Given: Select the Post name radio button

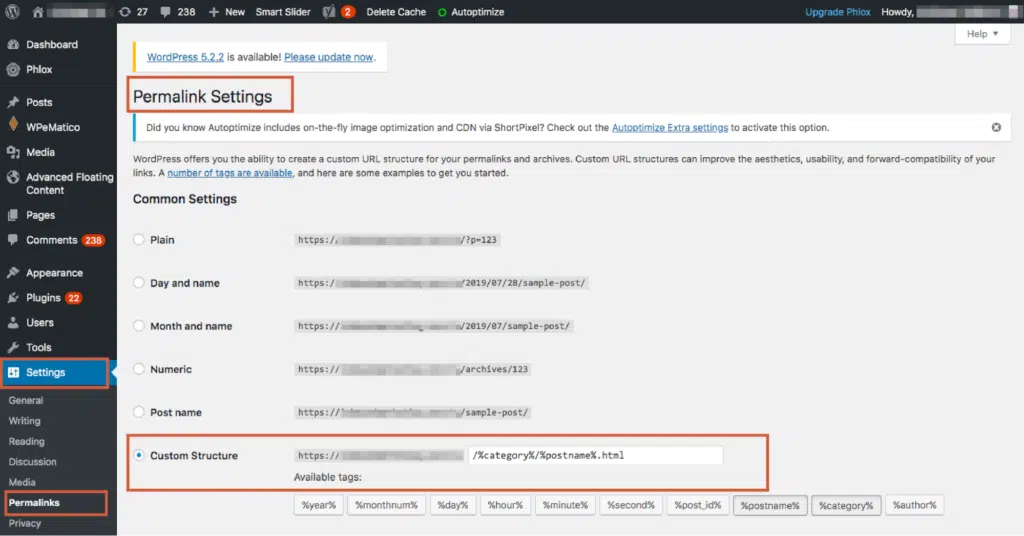Looking at the screenshot, I should [x=139, y=412].
